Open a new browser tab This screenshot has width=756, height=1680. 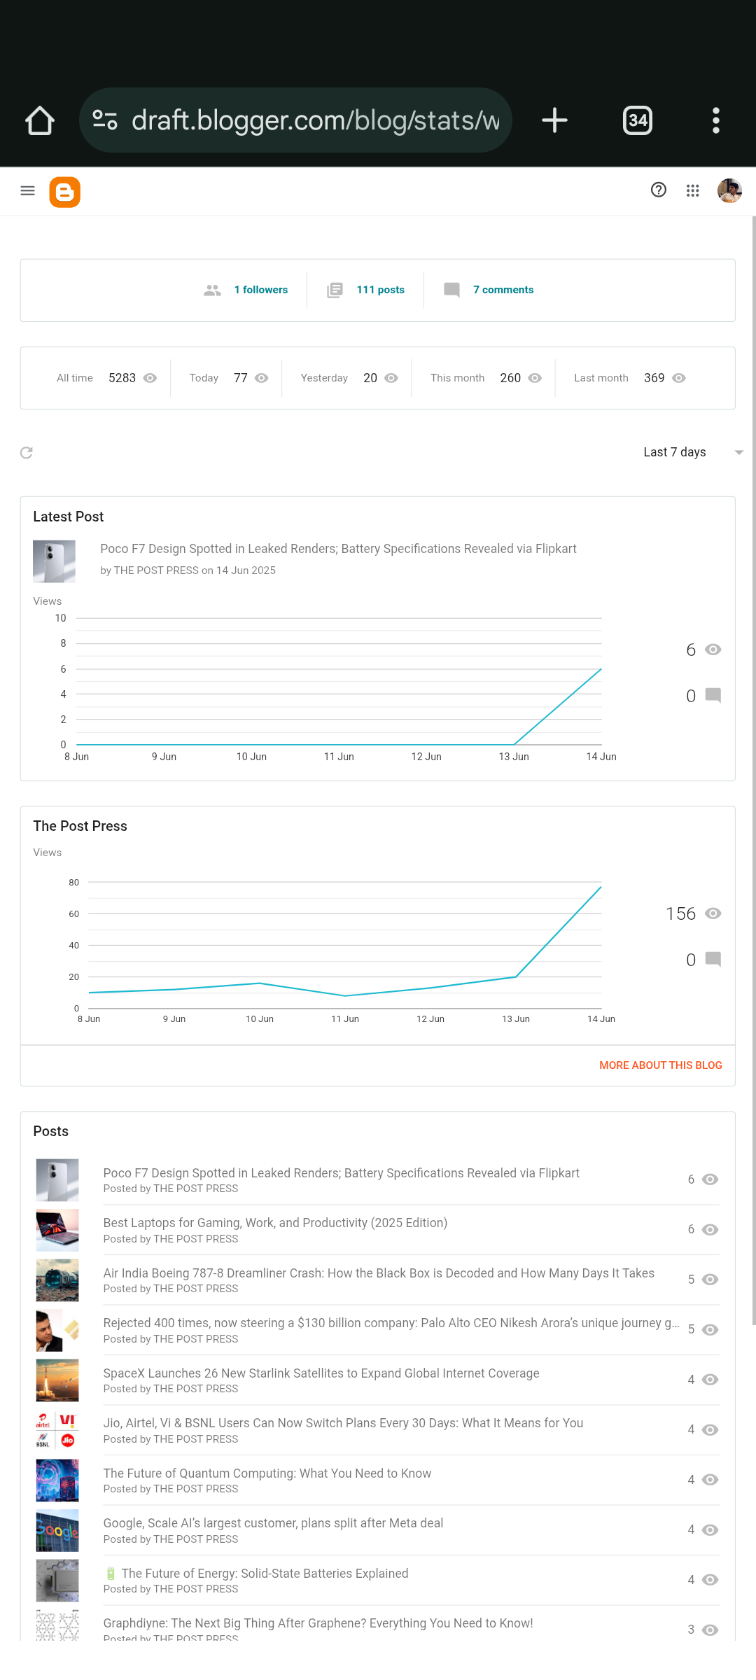point(554,121)
